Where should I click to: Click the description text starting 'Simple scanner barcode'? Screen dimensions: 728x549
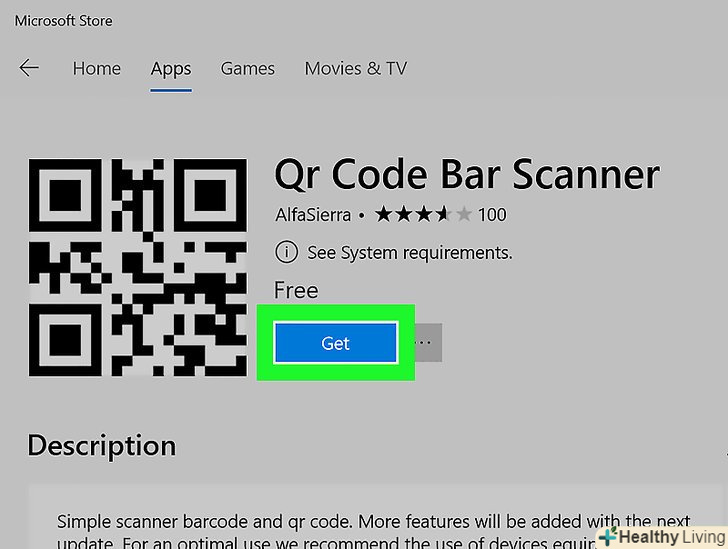point(374,530)
